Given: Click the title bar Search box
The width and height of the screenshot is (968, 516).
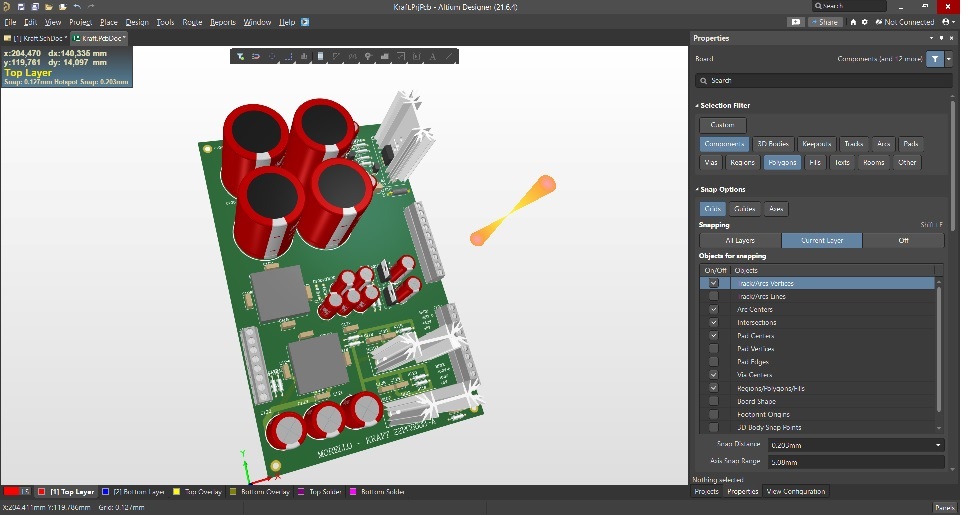Looking at the screenshot, I should coord(849,6).
